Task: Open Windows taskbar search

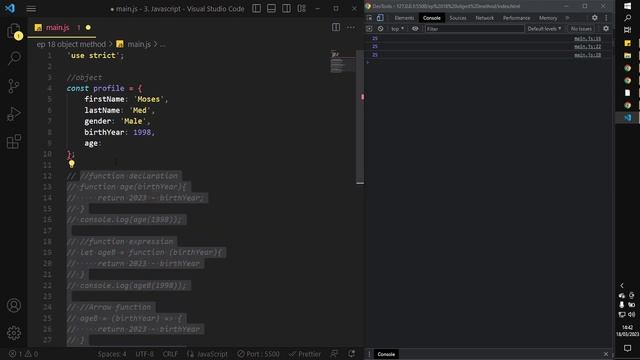Action: click(628, 18)
